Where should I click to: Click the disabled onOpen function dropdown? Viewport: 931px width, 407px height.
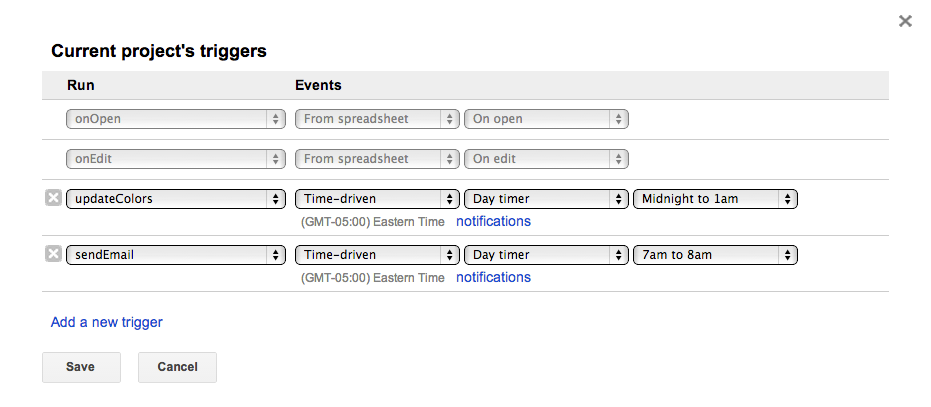176,119
